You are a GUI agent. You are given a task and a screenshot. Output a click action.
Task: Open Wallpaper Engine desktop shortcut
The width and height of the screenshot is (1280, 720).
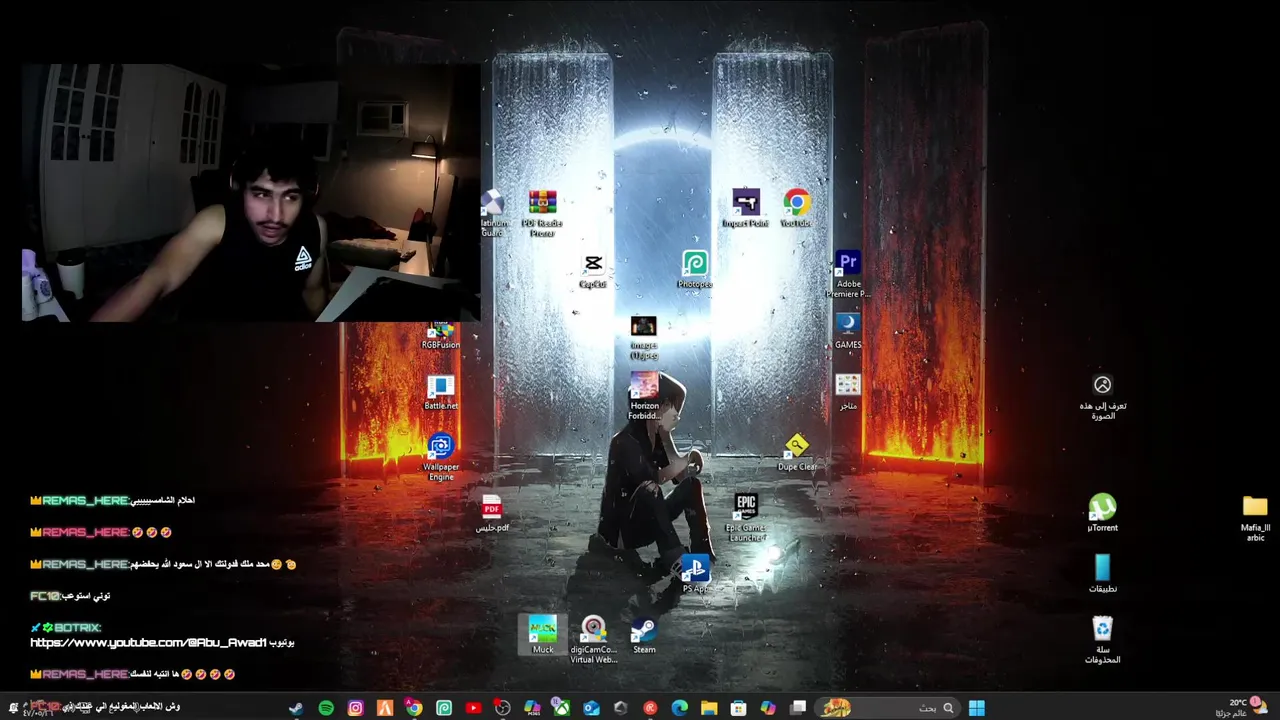click(441, 458)
